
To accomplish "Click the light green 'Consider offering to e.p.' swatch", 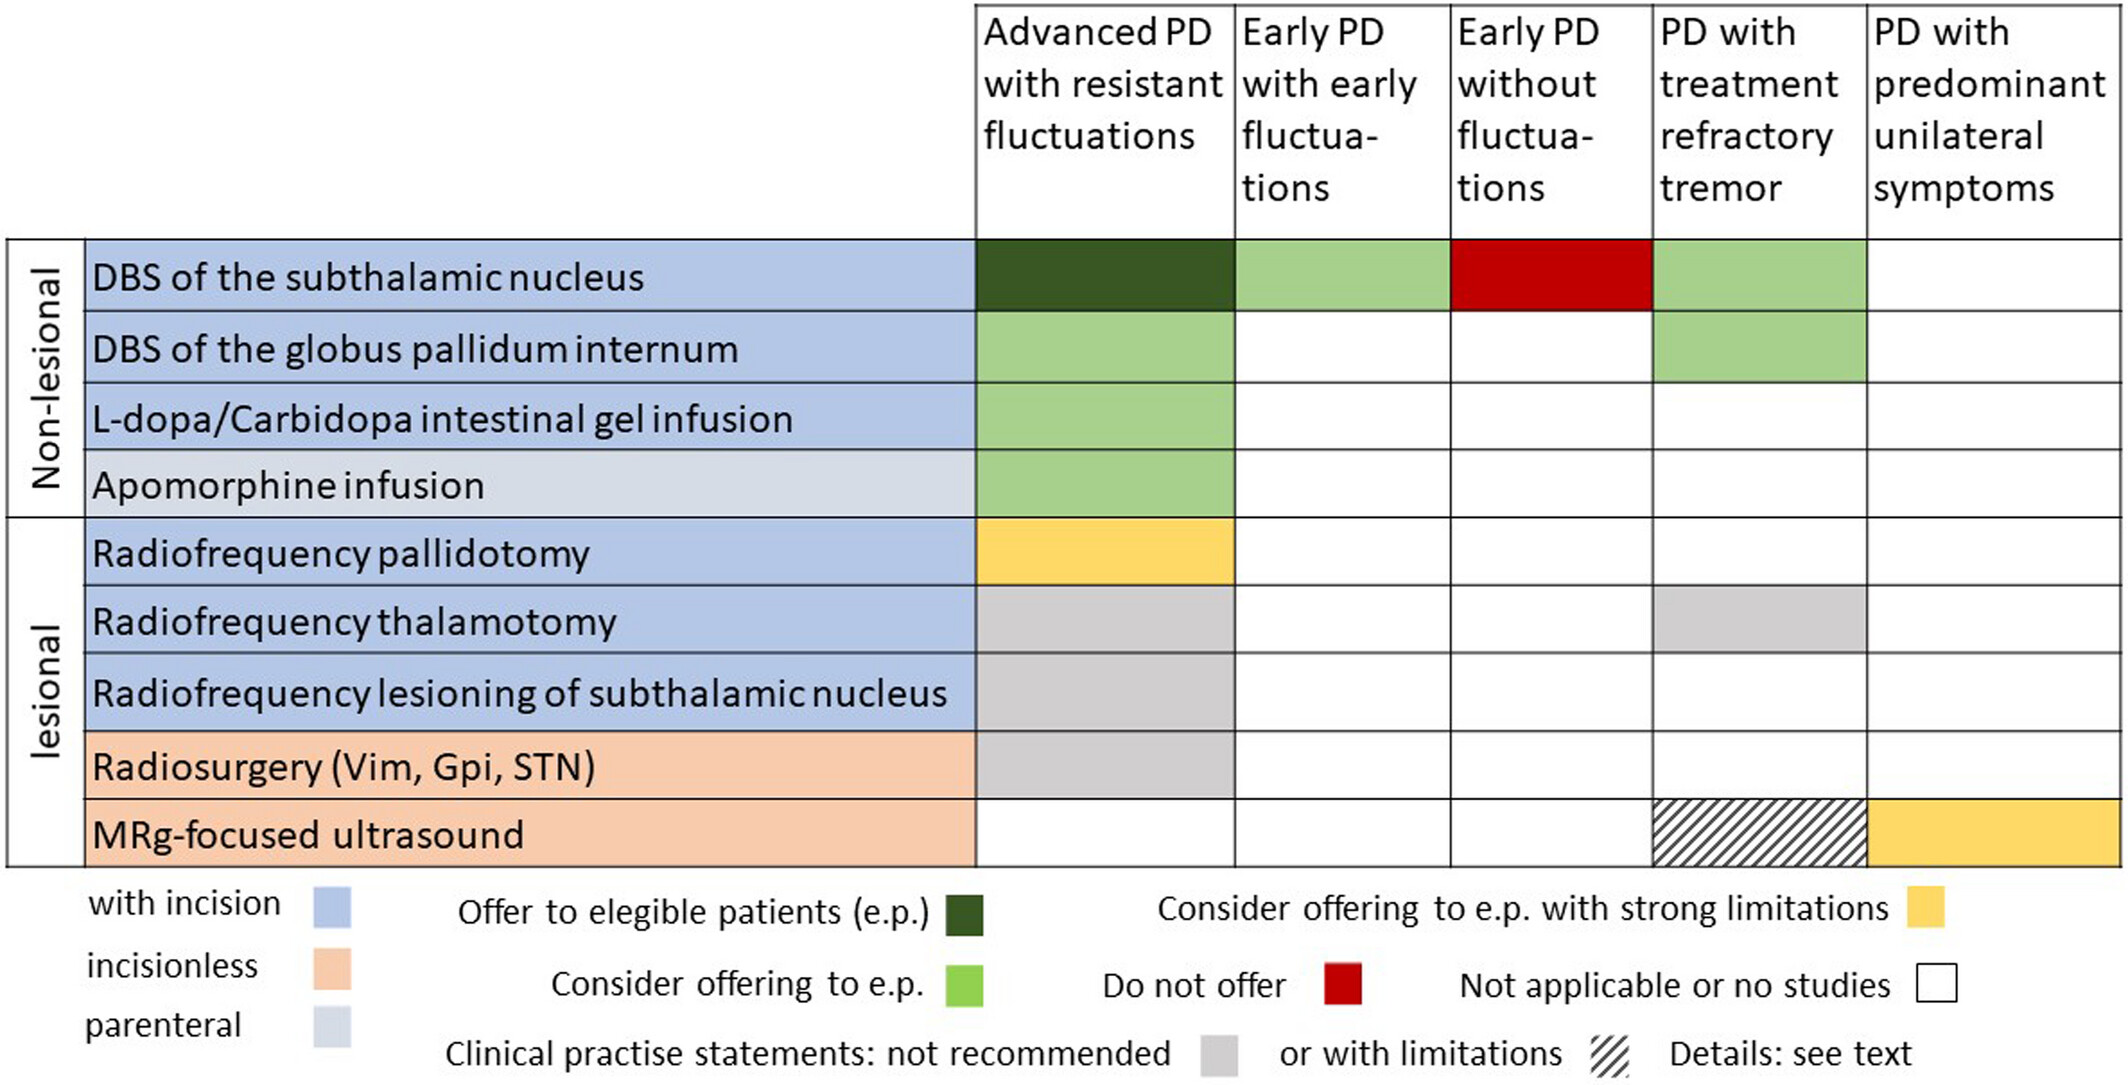I will click(964, 985).
